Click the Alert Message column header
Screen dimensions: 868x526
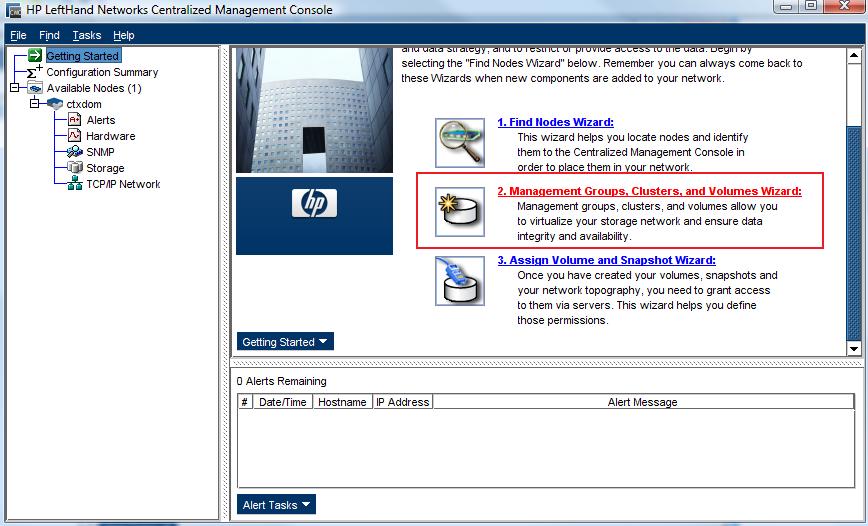coord(643,402)
